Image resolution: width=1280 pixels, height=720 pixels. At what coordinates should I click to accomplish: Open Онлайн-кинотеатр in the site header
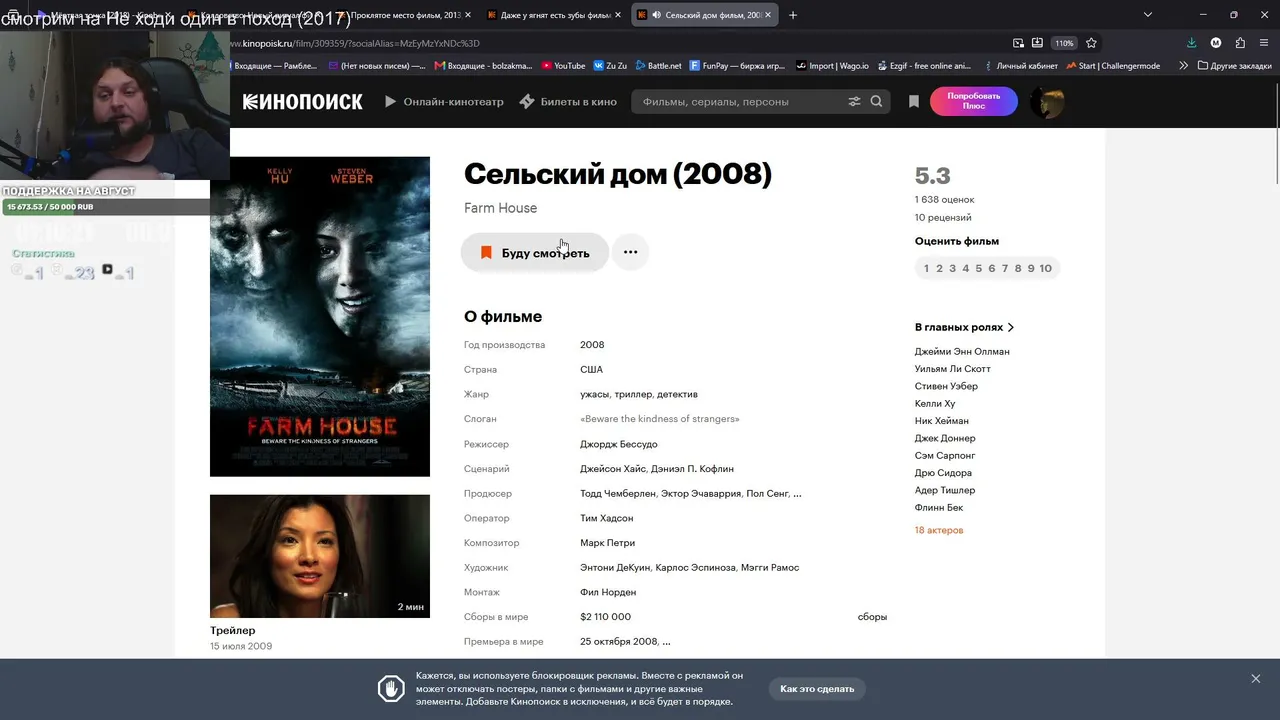coord(444,102)
